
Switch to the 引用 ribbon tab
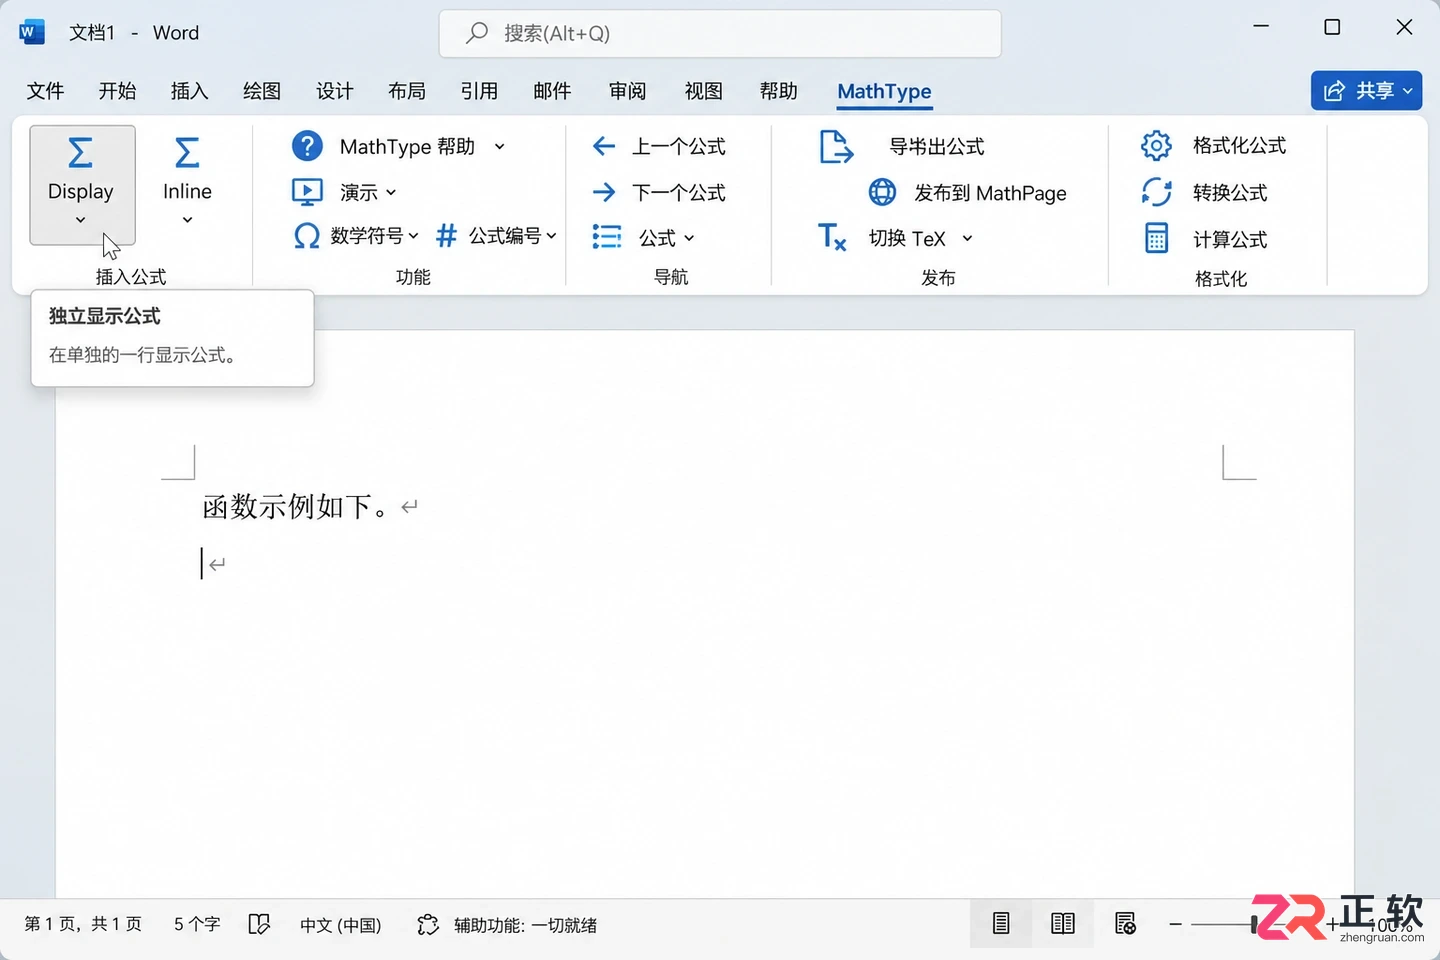(479, 91)
